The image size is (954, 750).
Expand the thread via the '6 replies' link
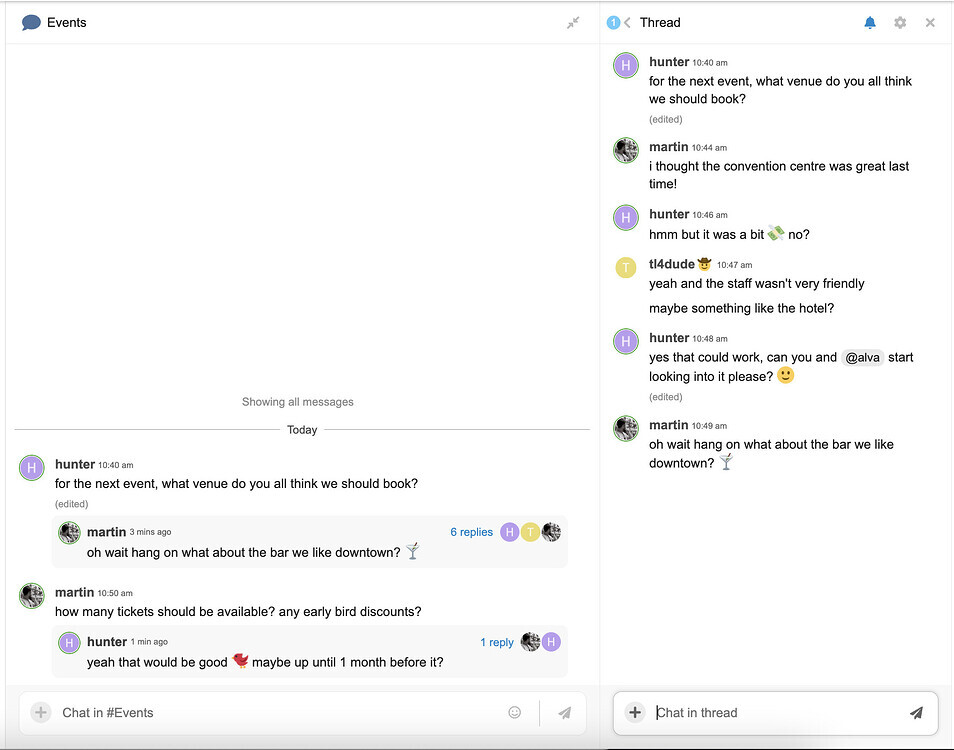[471, 532]
